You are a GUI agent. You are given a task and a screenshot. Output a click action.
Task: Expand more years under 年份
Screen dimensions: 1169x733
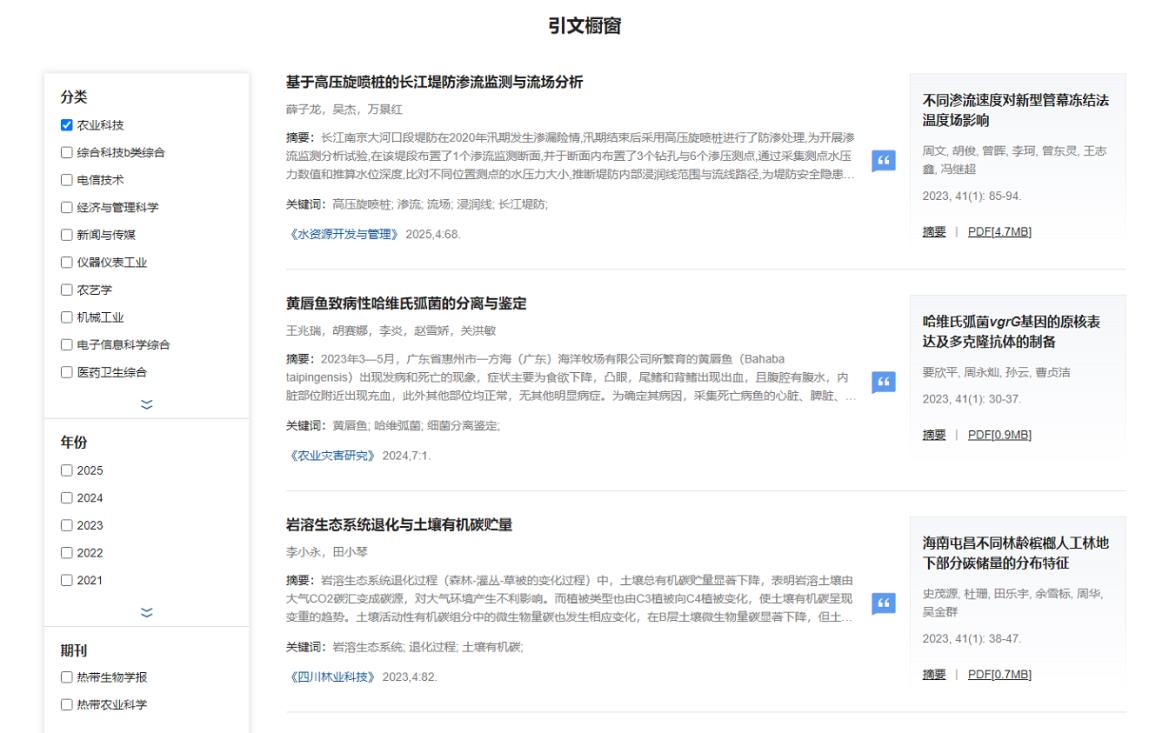(147, 613)
